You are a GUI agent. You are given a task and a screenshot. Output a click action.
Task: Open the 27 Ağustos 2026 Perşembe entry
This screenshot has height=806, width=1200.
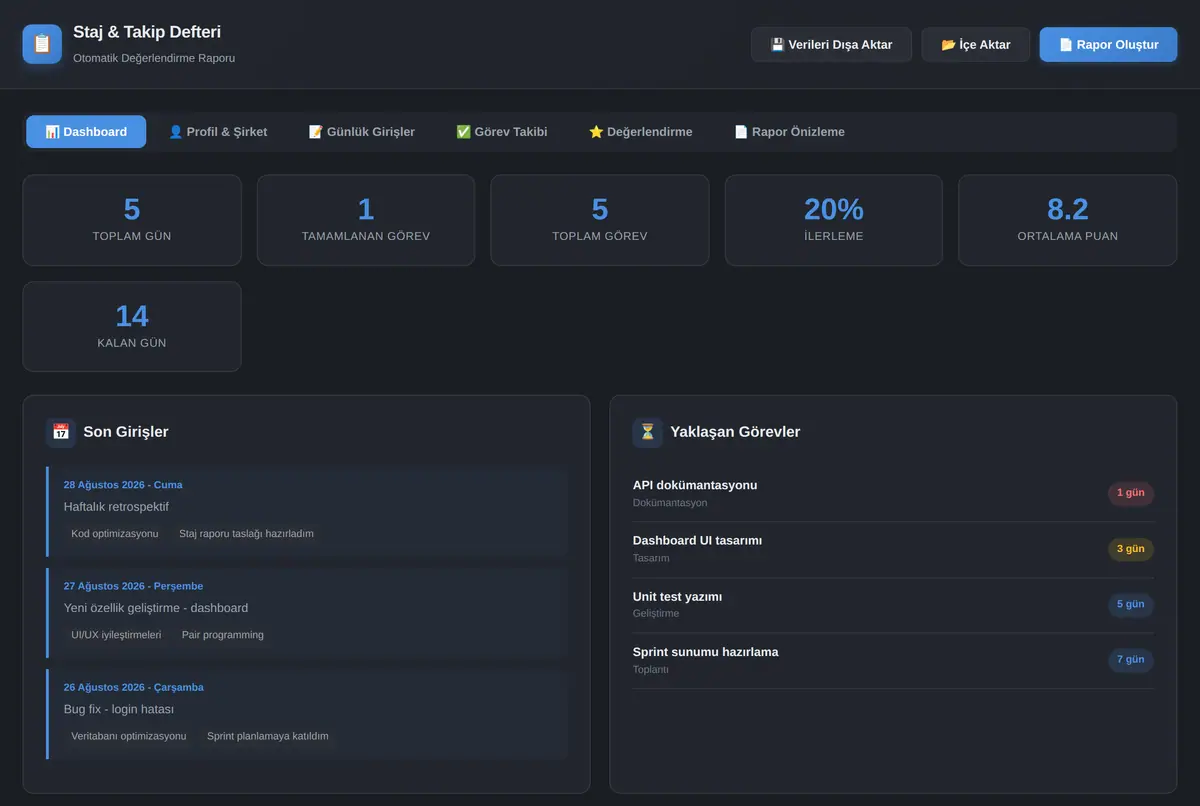[x=307, y=612]
